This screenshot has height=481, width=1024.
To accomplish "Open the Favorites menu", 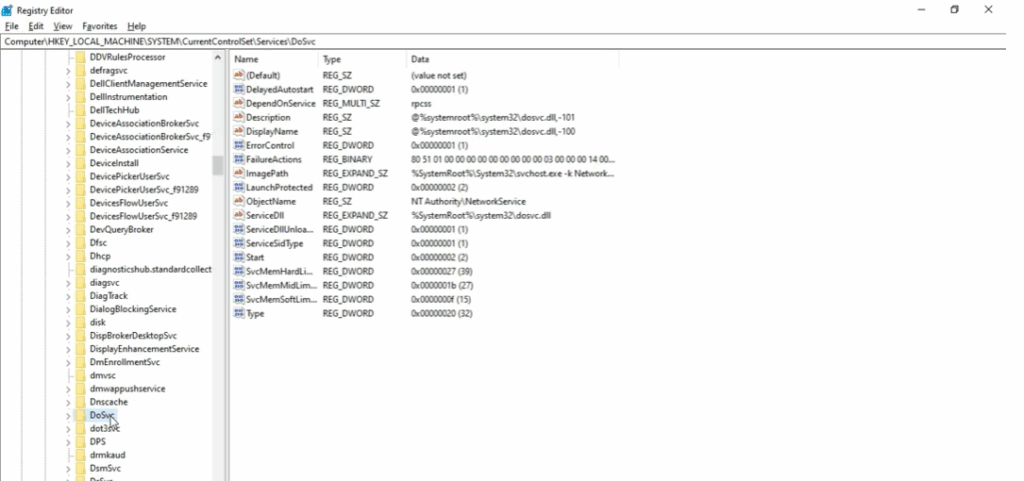I will tap(99, 26).
